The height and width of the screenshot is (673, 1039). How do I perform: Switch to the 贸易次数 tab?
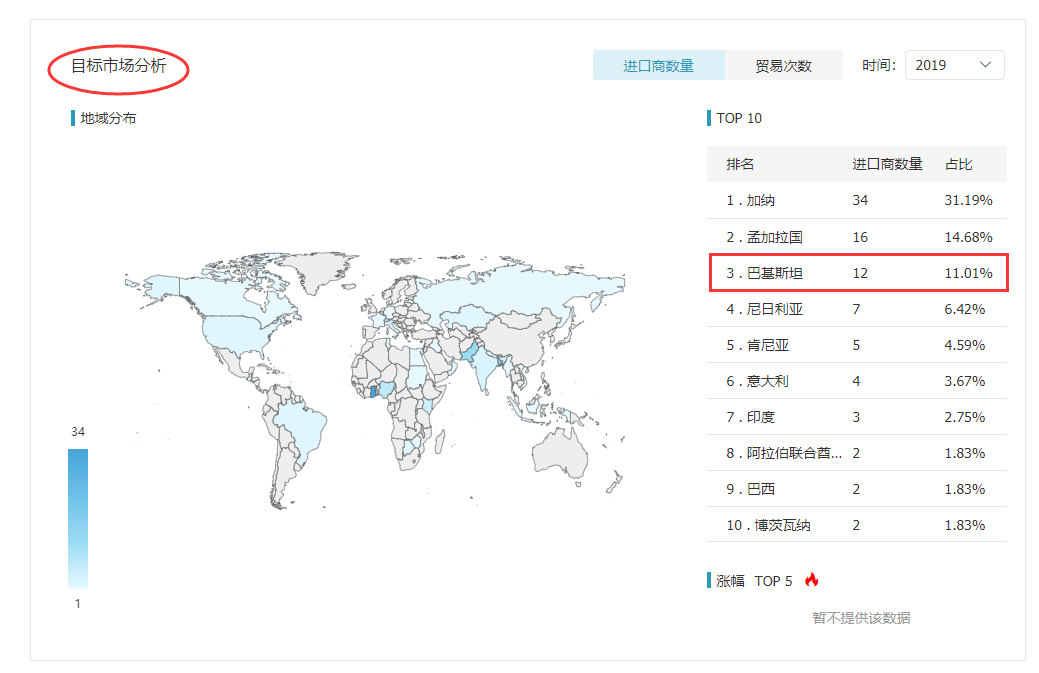tap(782, 64)
